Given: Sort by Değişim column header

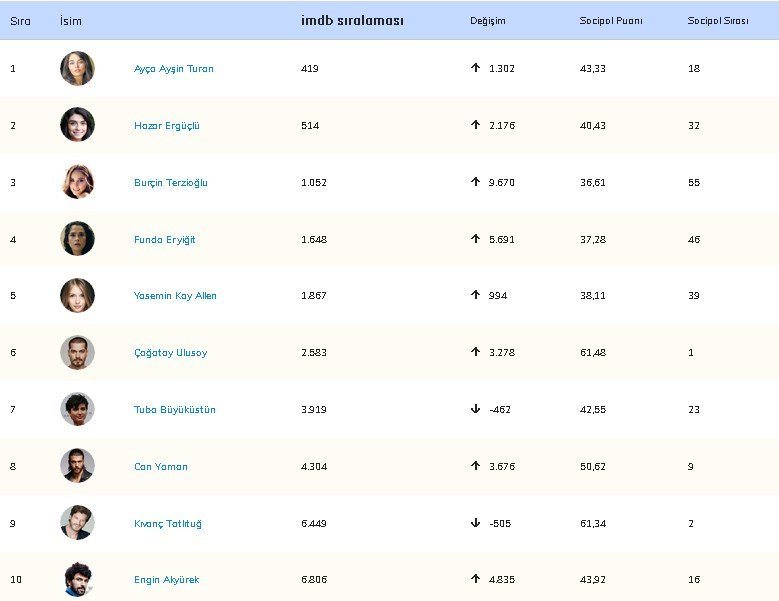Looking at the screenshot, I should [487, 21].
